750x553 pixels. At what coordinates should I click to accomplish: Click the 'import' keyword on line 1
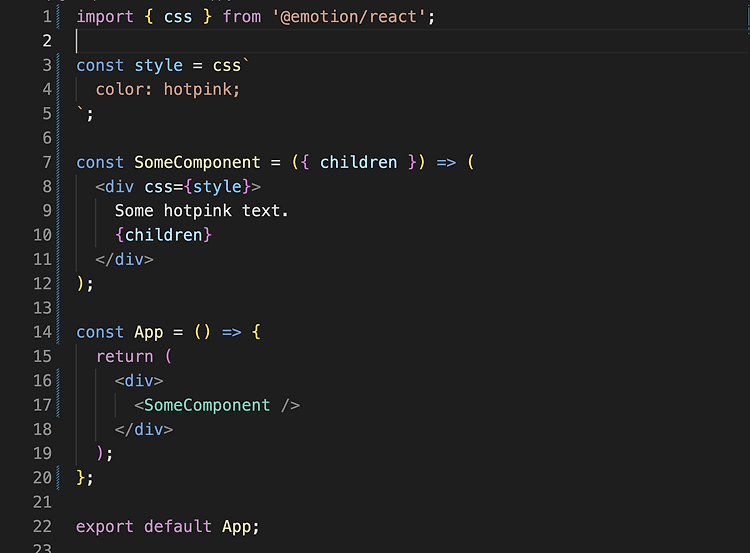click(x=105, y=18)
